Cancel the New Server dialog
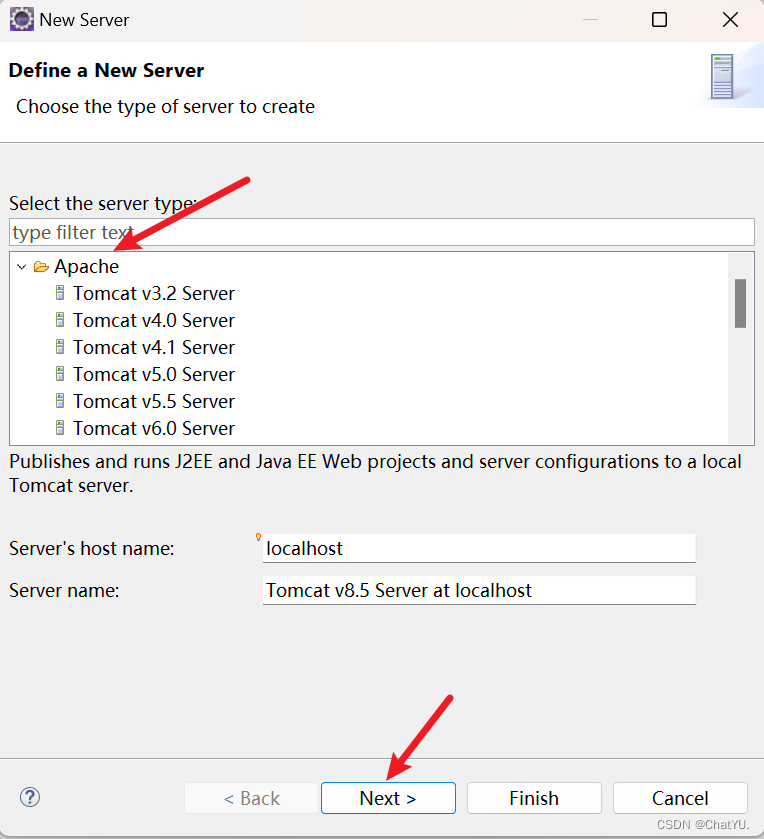The image size is (764, 839). pos(680,798)
